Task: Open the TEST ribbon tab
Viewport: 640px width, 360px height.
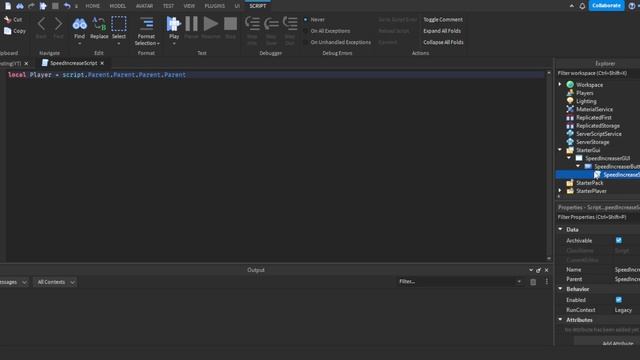Action: click(168, 6)
